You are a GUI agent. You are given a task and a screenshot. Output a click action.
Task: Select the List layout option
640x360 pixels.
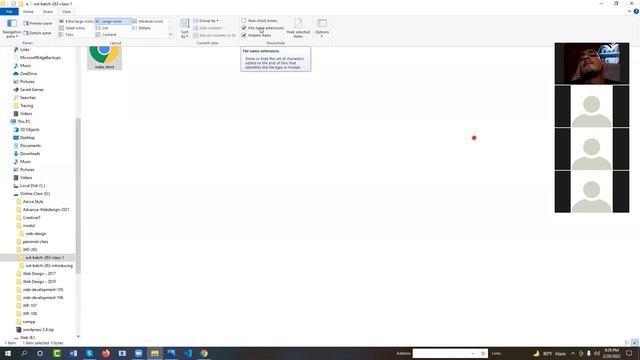(x=102, y=28)
